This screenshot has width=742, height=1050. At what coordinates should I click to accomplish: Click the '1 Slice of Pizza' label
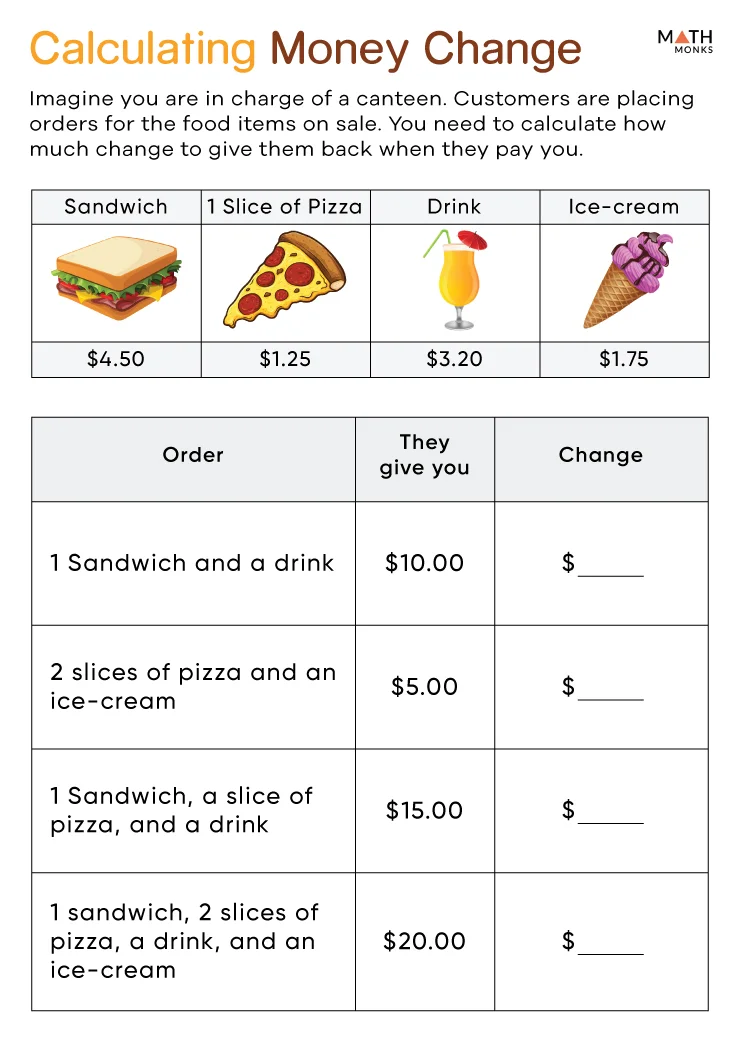(285, 207)
